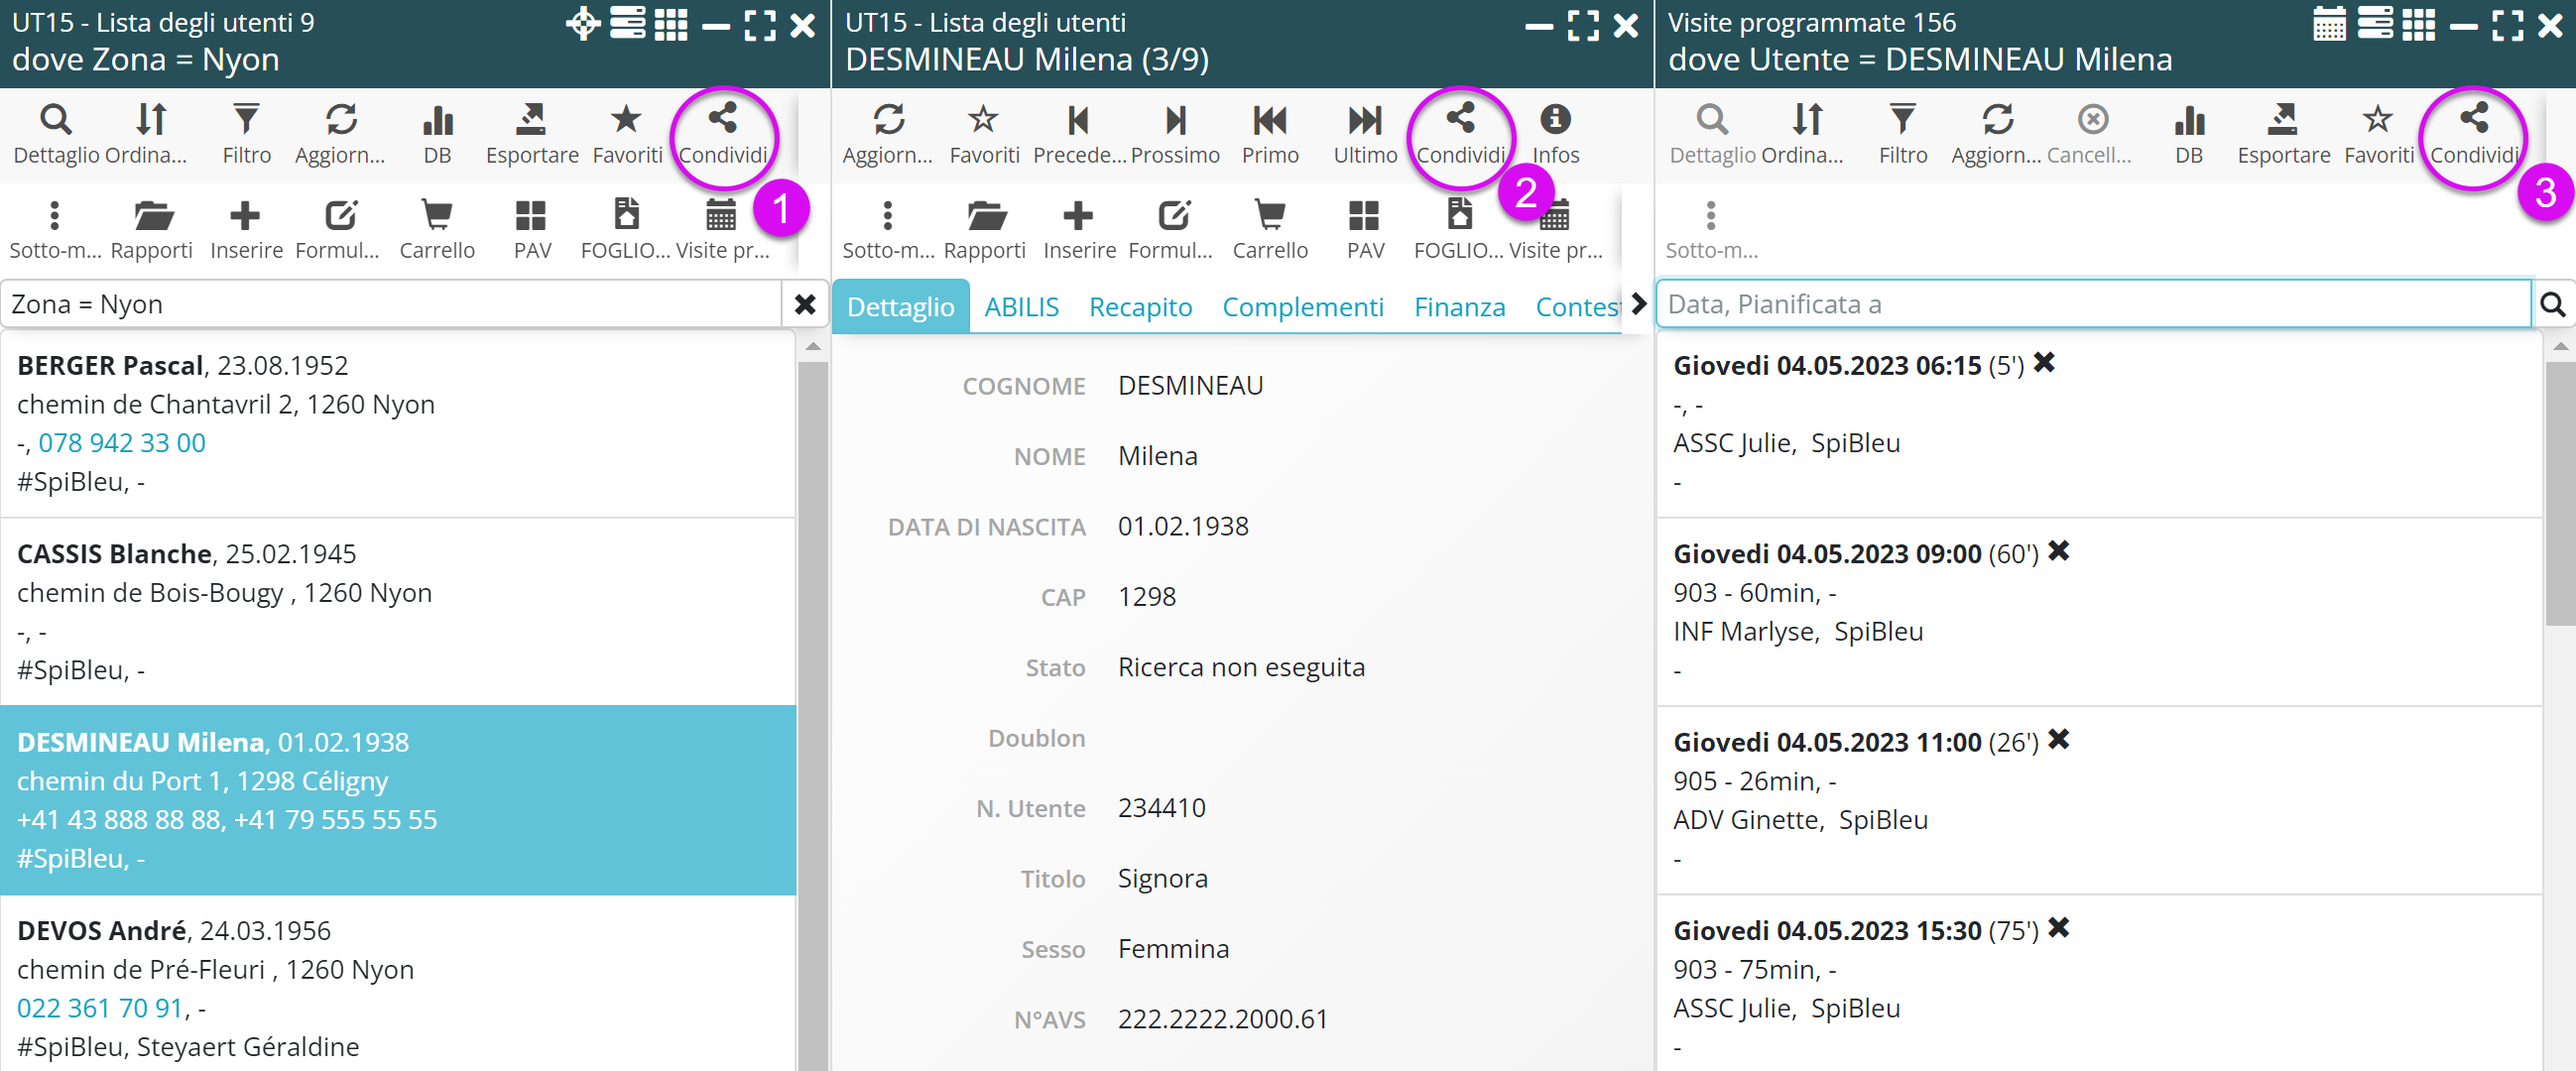Click Inserire plus icon in left toolbar
2576x1071 pixels.
point(246,229)
